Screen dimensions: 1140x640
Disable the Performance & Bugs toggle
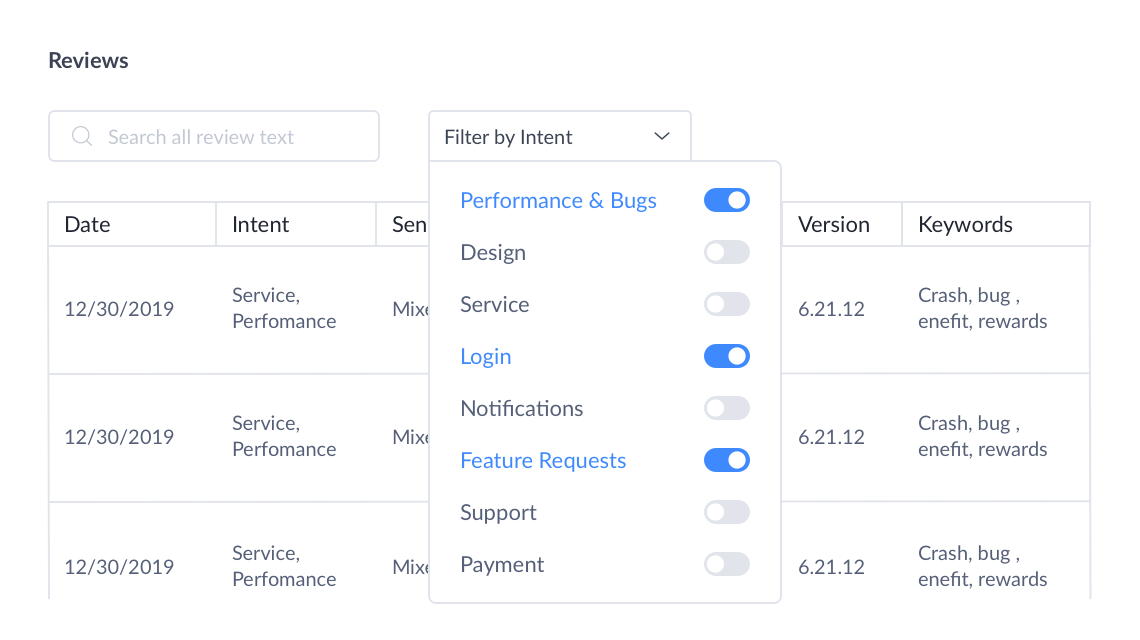pos(726,200)
